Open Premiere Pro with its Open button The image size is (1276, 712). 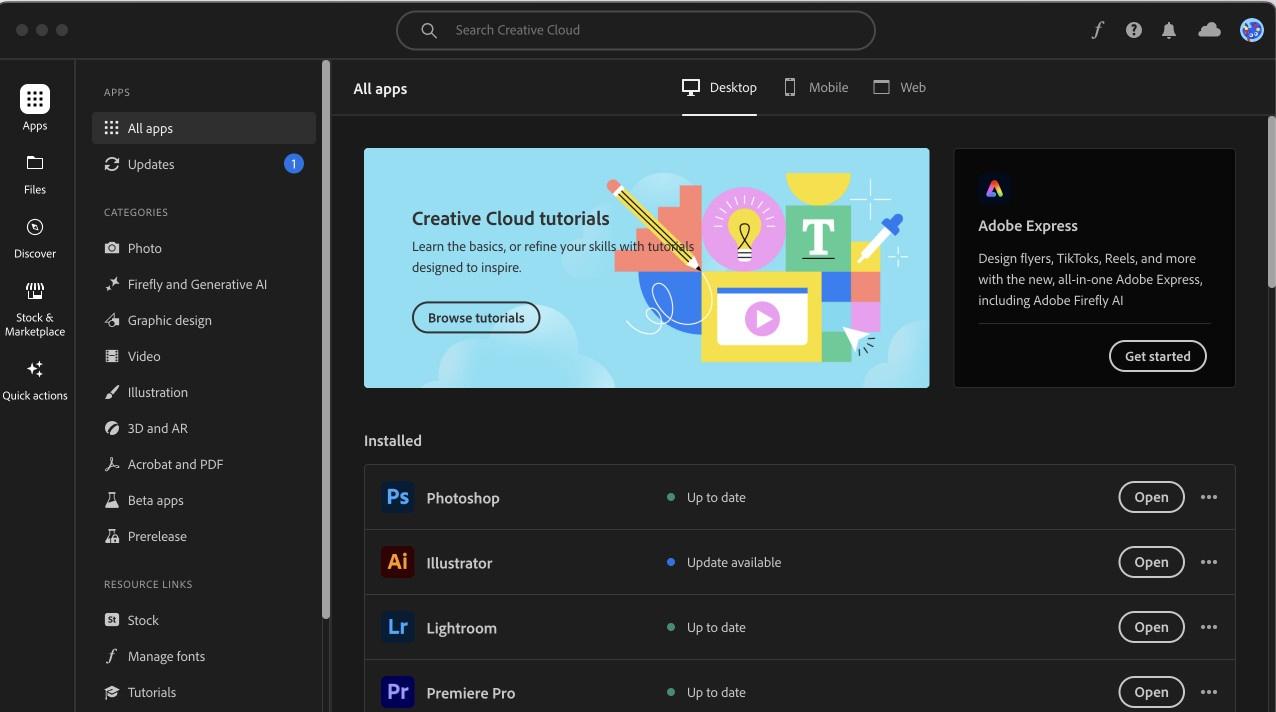[1151, 692]
